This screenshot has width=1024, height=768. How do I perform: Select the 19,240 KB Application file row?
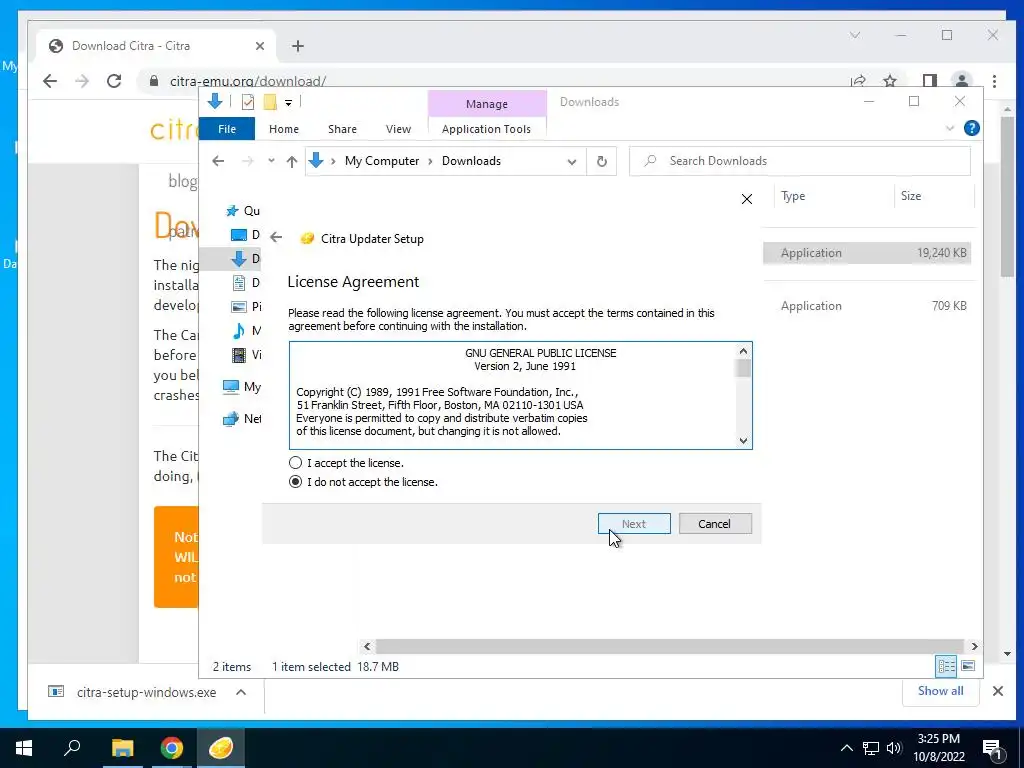pos(867,253)
